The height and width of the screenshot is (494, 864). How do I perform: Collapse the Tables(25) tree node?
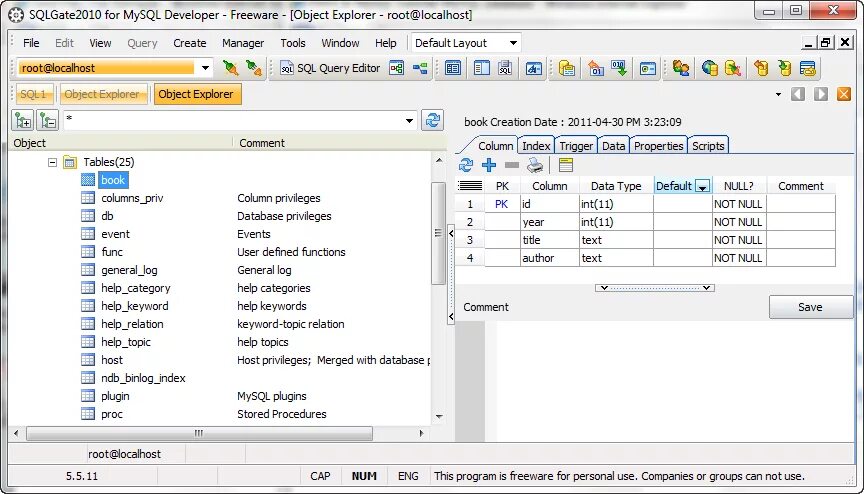coord(52,162)
